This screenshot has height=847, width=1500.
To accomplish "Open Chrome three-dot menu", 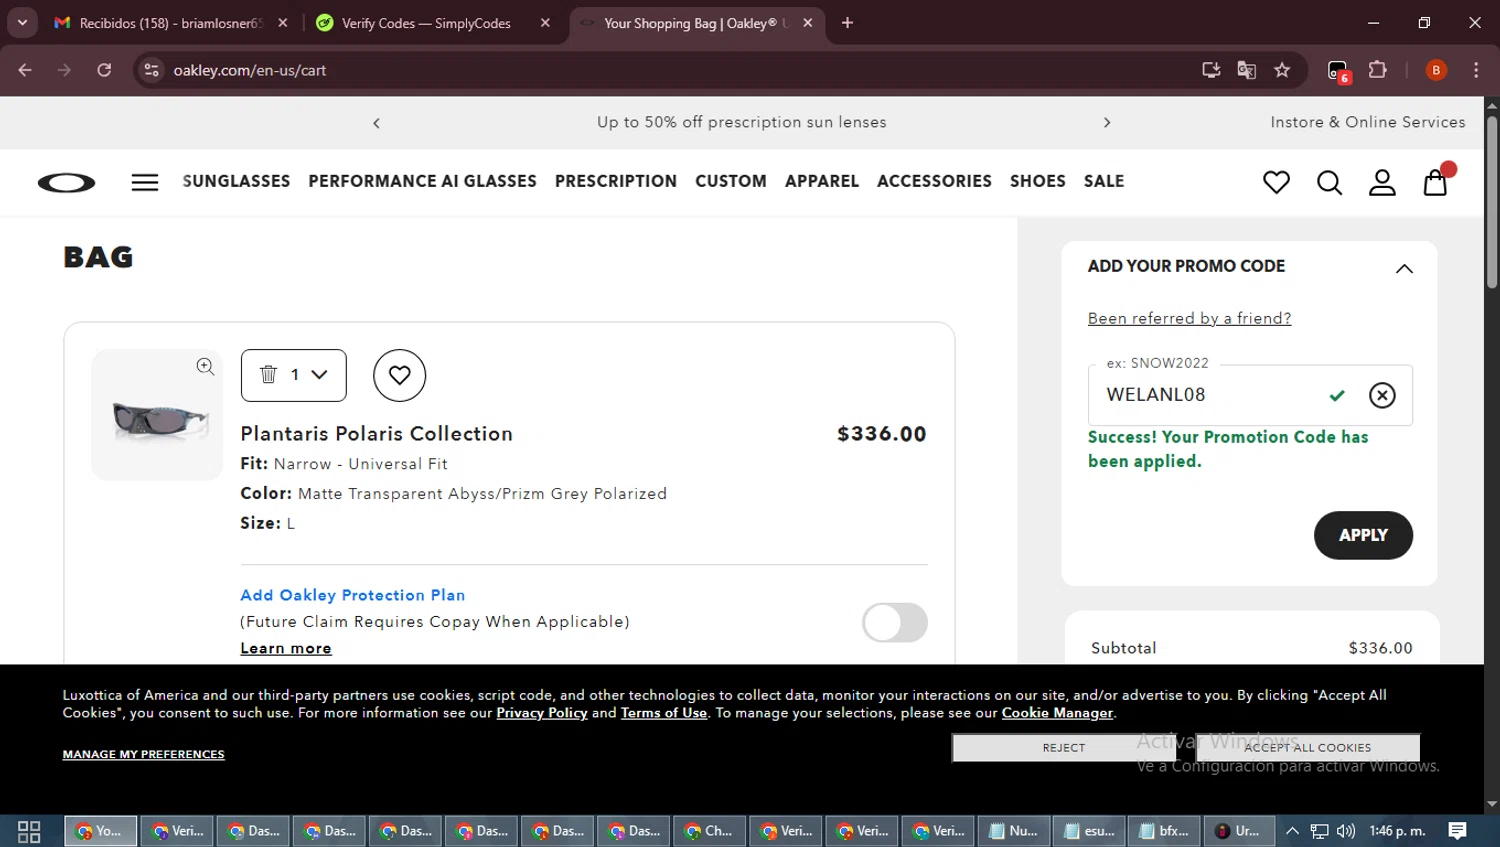I will (1476, 70).
